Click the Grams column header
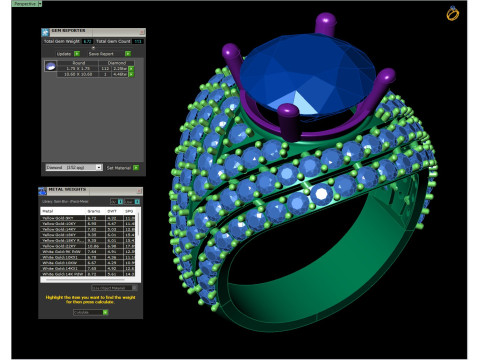The image size is (480, 360). tap(96, 211)
